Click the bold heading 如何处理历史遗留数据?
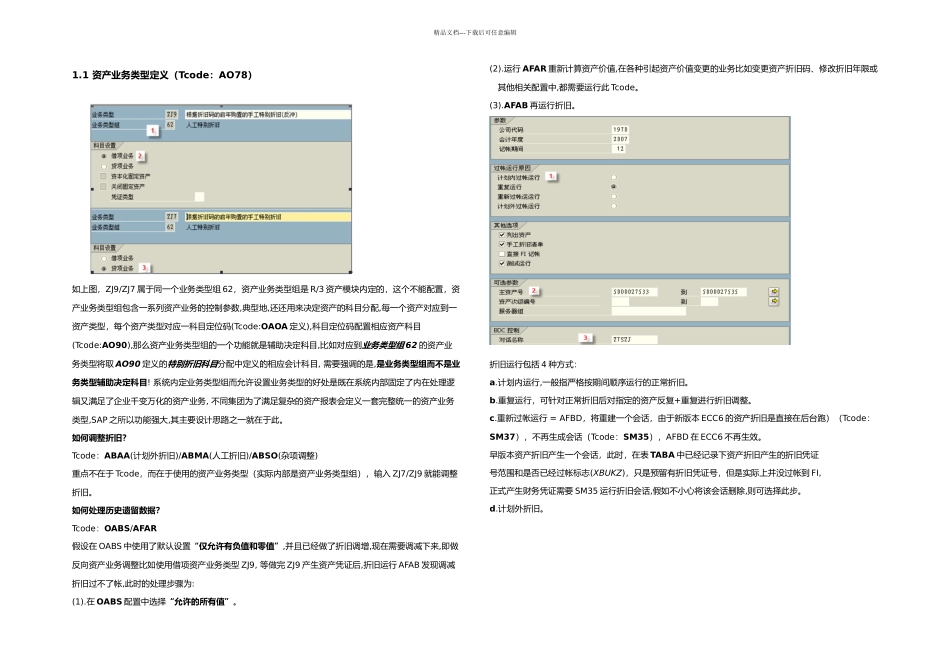 tap(116, 510)
